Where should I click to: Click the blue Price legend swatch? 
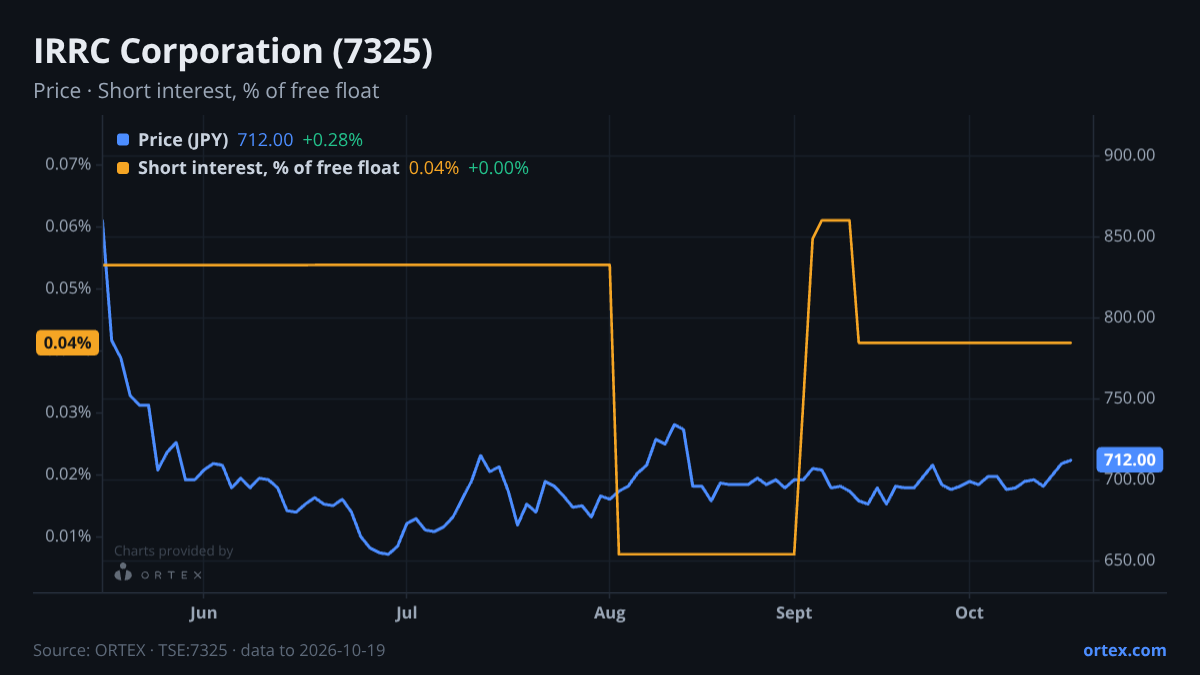pyautogui.click(x=123, y=140)
